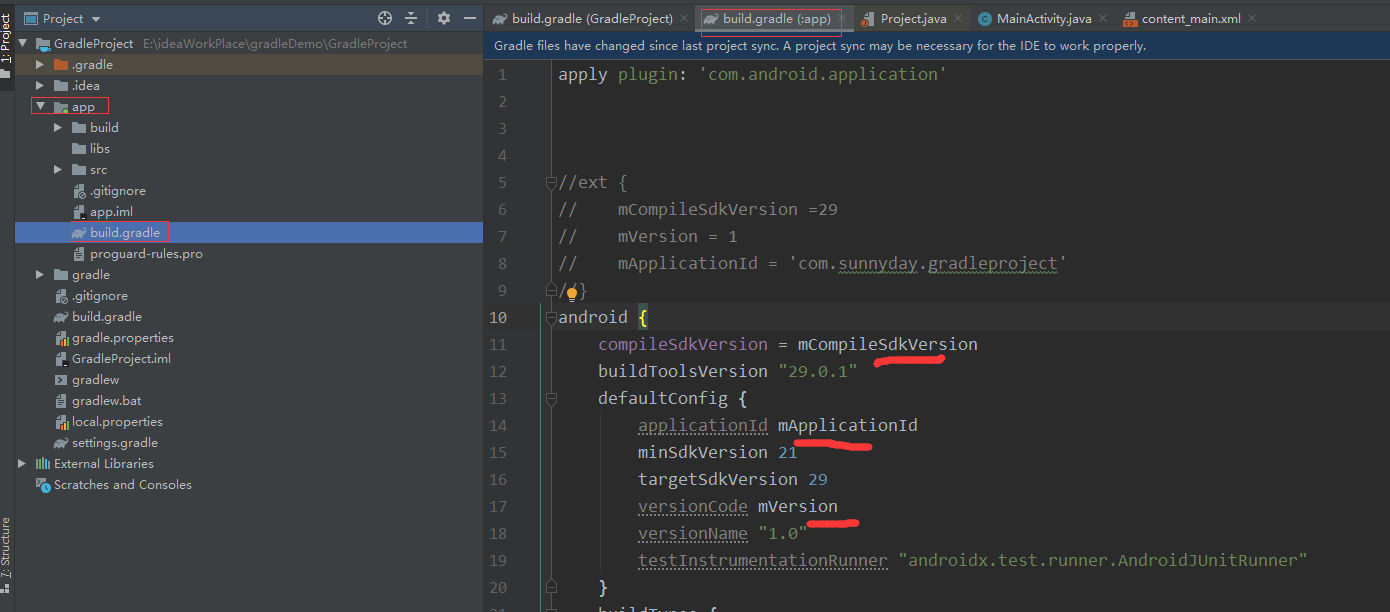The image size is (1390, 612).
Task: Expand the .gradle folder arrow
Action: point(40,65)
